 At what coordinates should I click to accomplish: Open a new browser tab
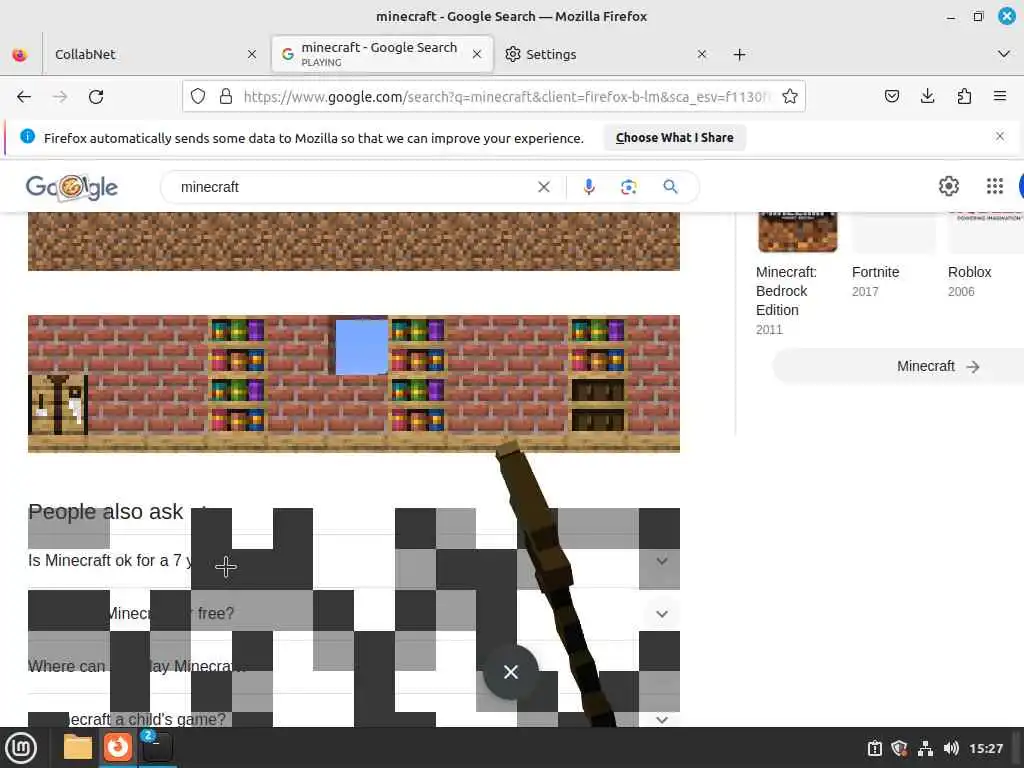click(739, 55)
